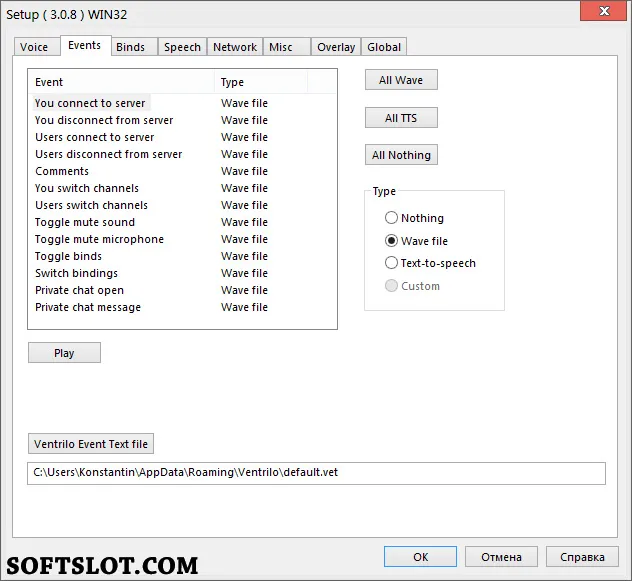
Task: Select the Overlay tab
Action: pyautogui.click(x=336, y=47)
